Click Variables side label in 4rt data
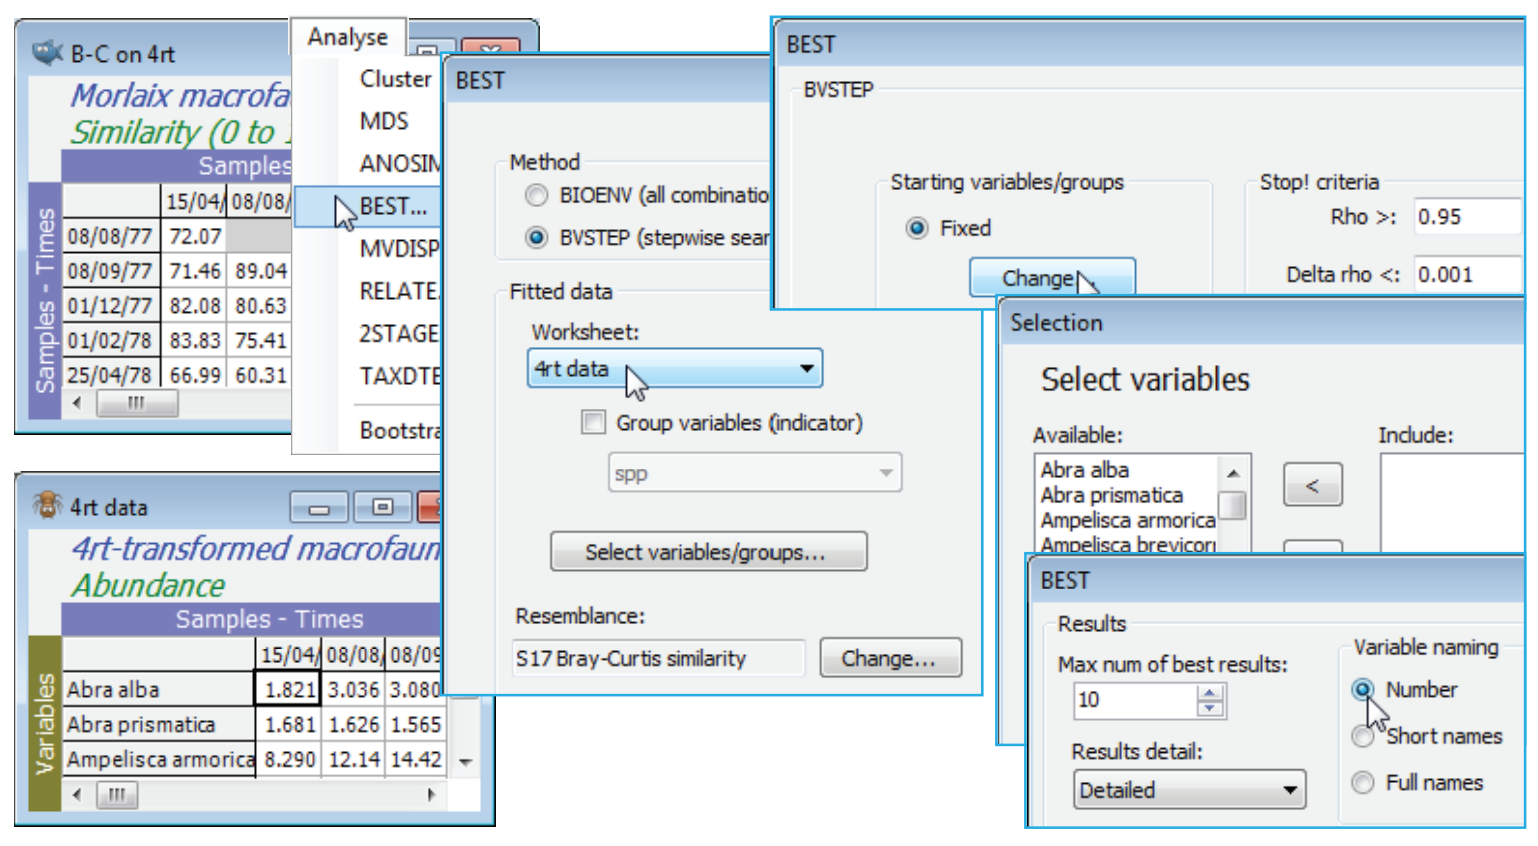The height and width of the screenshot is (846, 1538). 45,724
